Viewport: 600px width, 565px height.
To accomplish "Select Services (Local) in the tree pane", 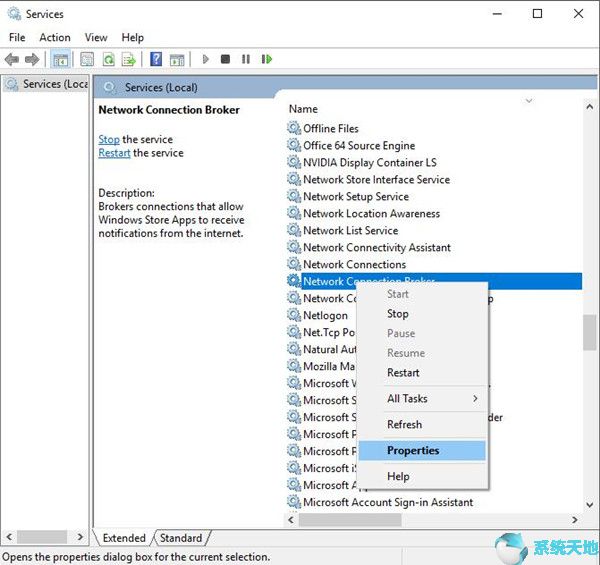I will click(x=47, y=84).
